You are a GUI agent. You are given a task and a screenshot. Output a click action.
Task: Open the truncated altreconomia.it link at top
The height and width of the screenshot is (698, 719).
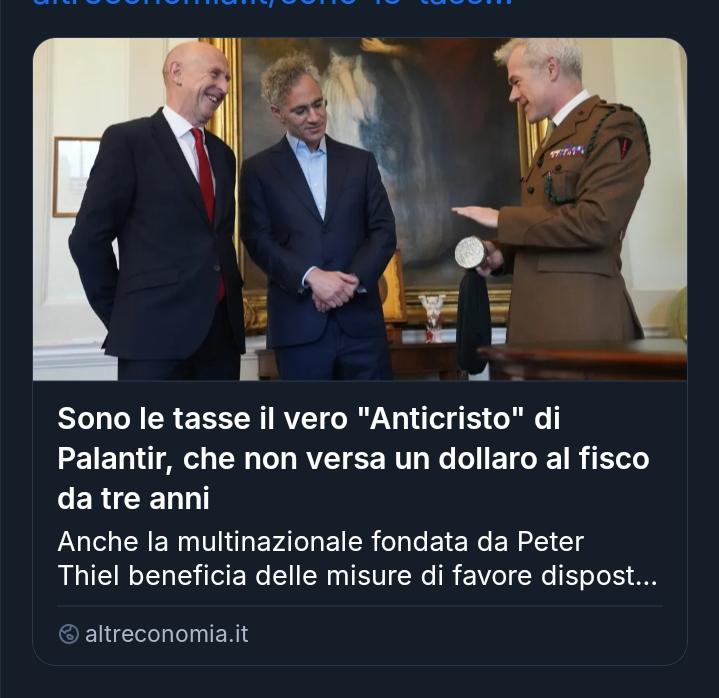[x=272, y=4]
